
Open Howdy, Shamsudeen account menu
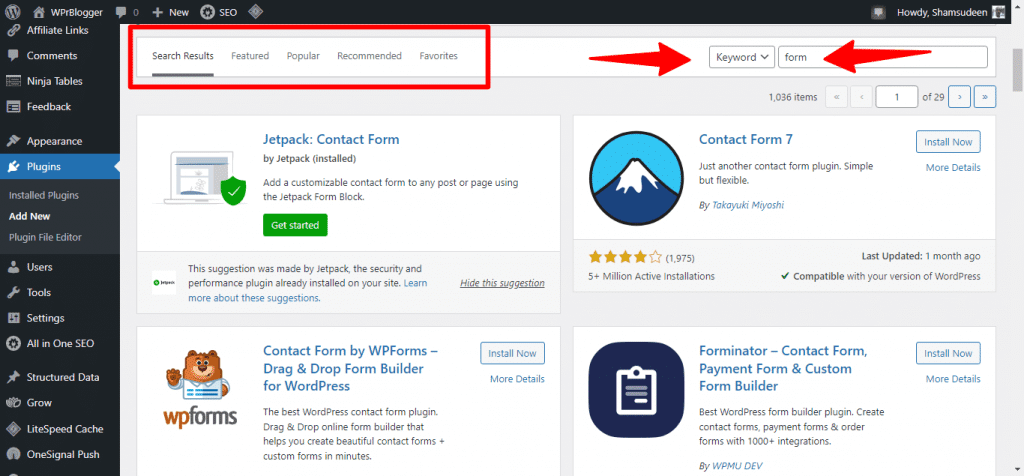[951, 12]
